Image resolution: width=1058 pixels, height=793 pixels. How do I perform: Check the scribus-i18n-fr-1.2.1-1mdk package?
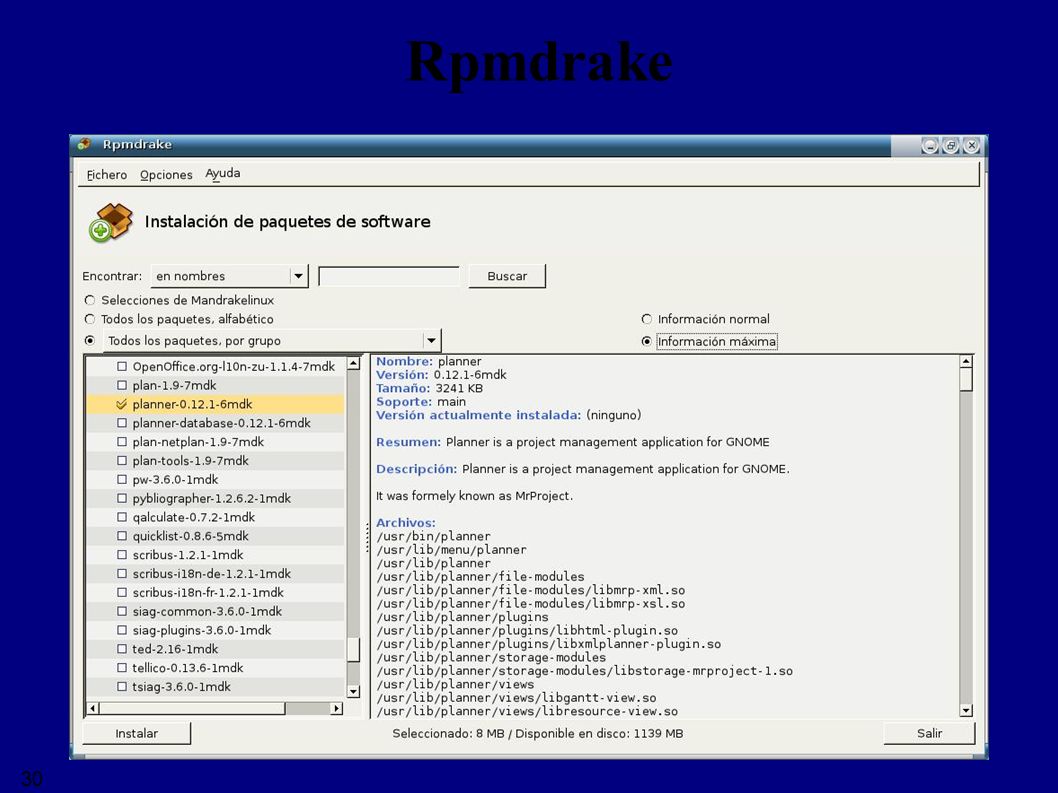click(121, 593)
